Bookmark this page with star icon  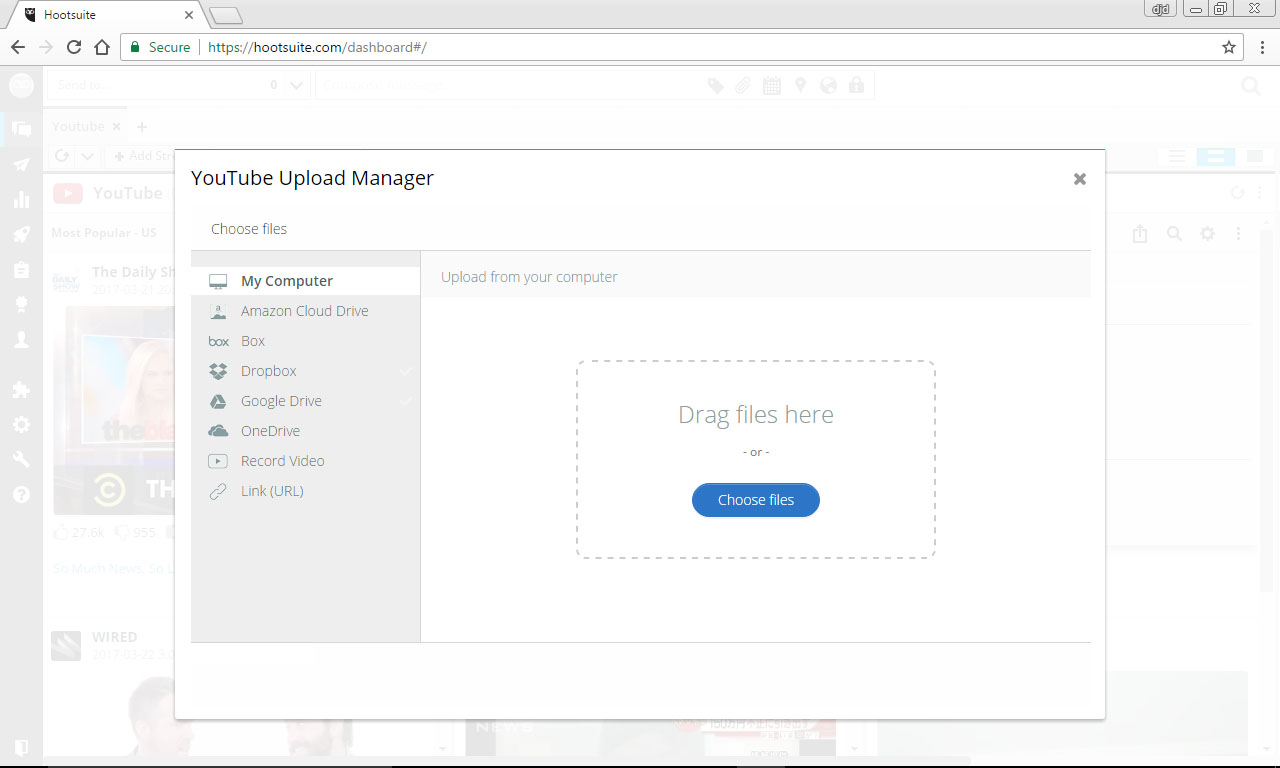tap(1229, 47)
